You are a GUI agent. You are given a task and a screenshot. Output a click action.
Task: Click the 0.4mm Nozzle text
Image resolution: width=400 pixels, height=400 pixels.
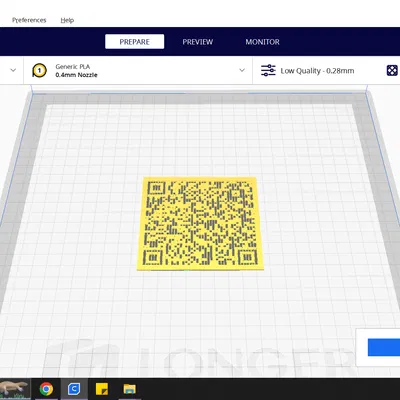[x=76, y=75]
